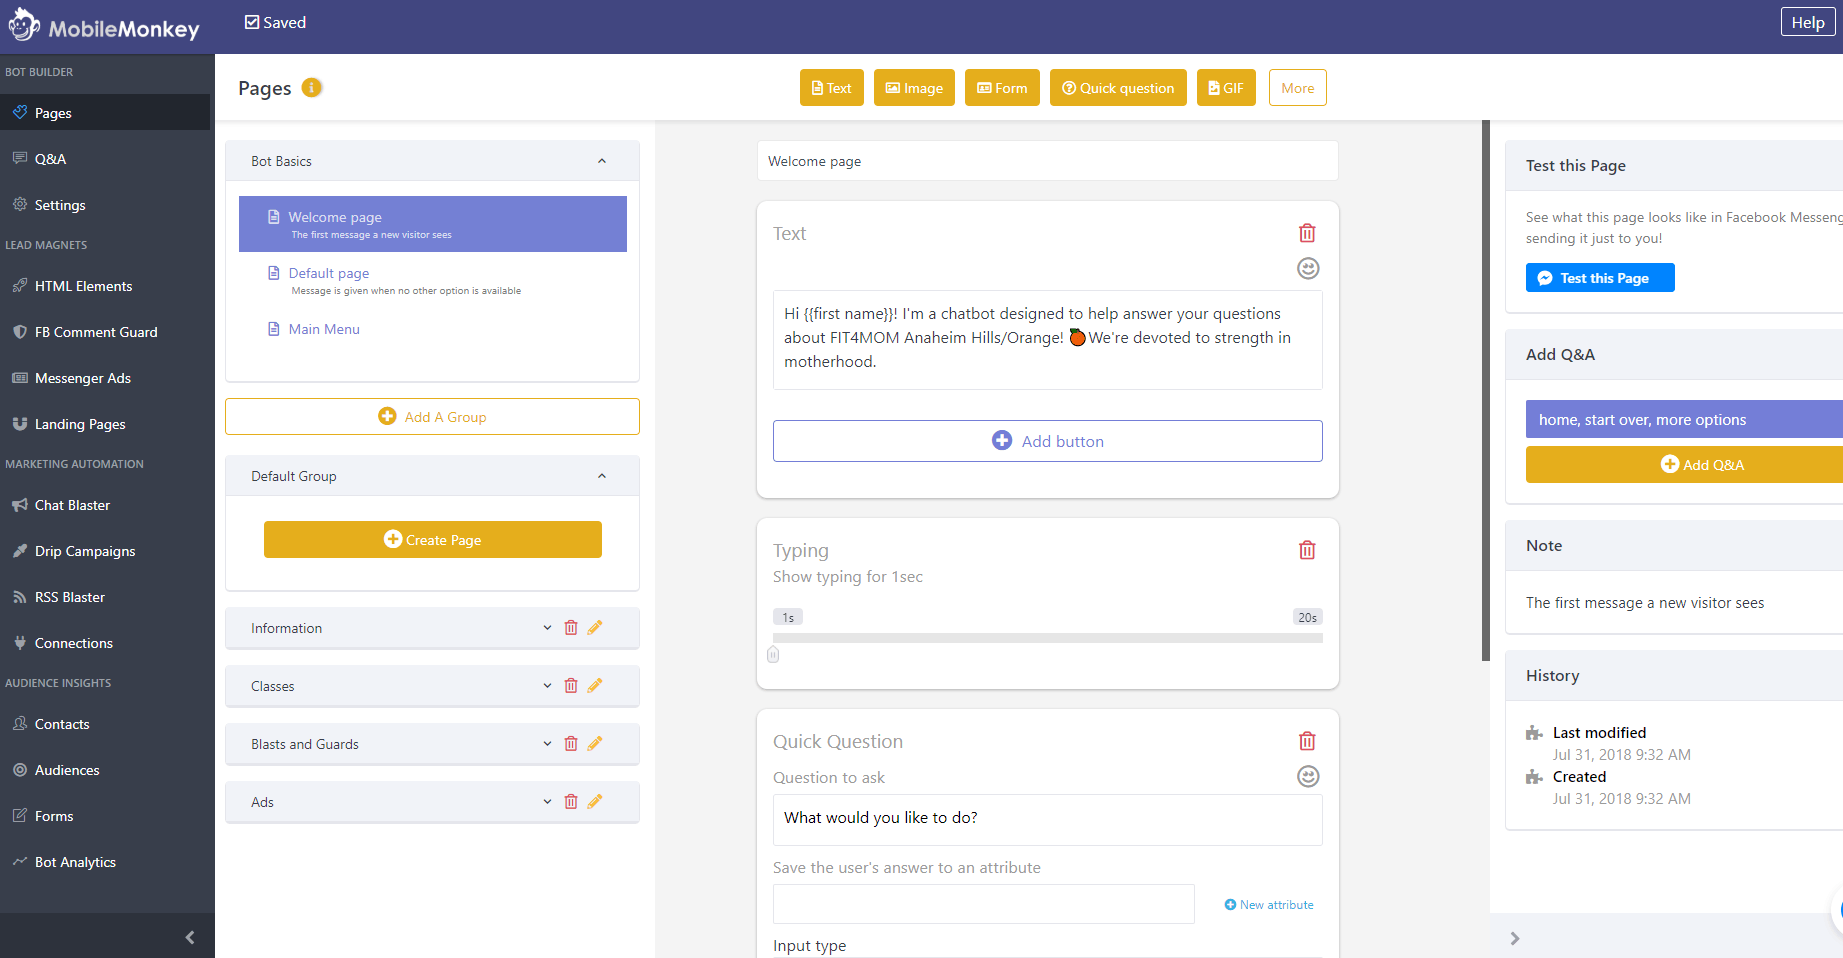Screen dimensions: 1843x958
Task: Delete the Ads group
Action: (x=571, y=802)
